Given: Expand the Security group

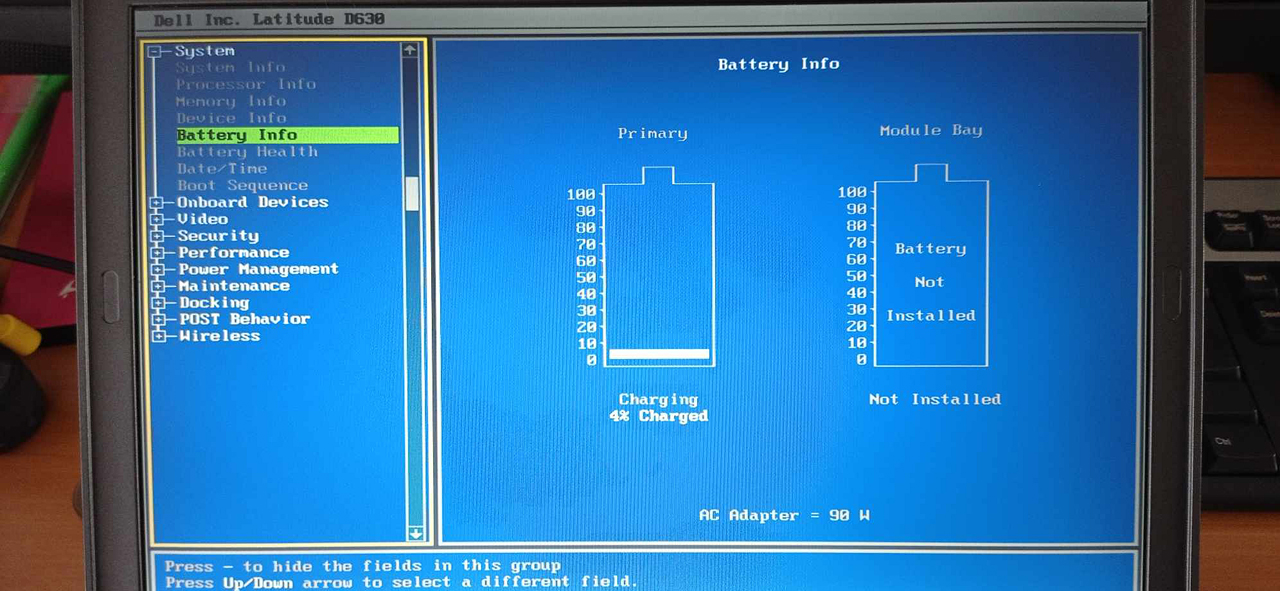Looking at the screenshot, I should (x=157, y=237).
